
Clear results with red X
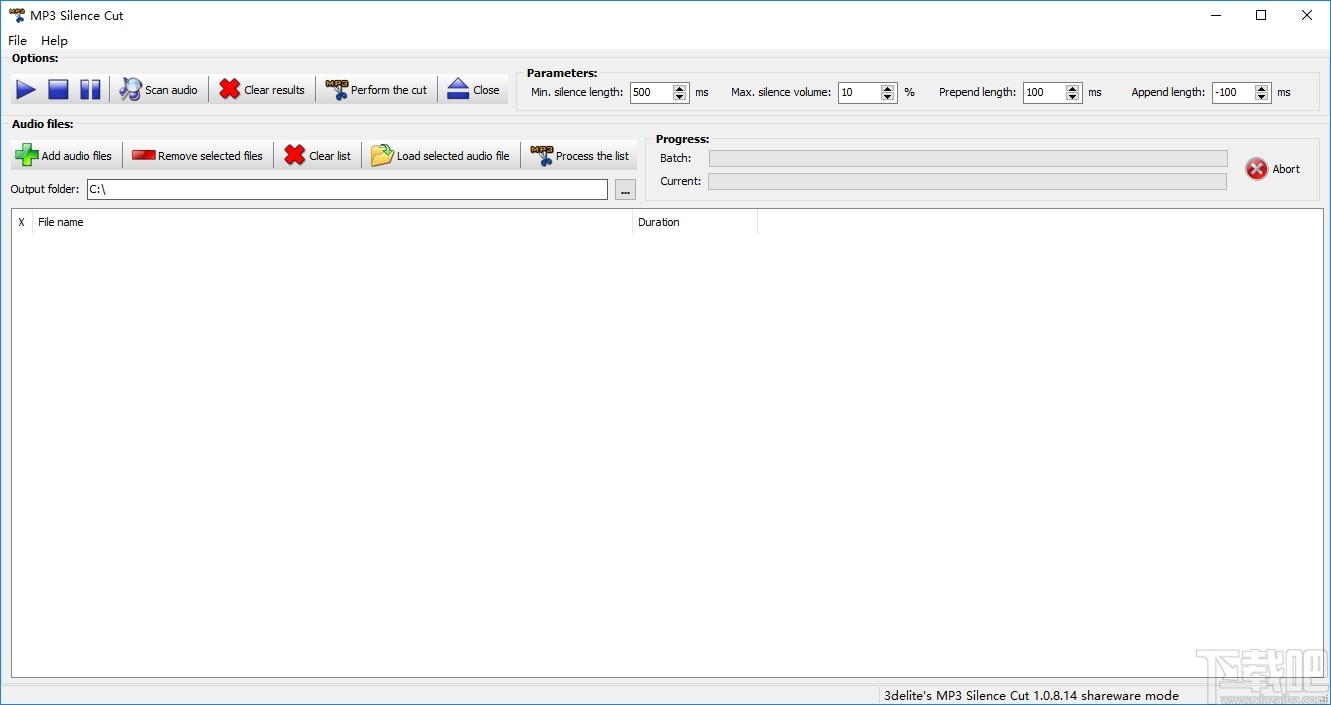(x=262, y=90)
